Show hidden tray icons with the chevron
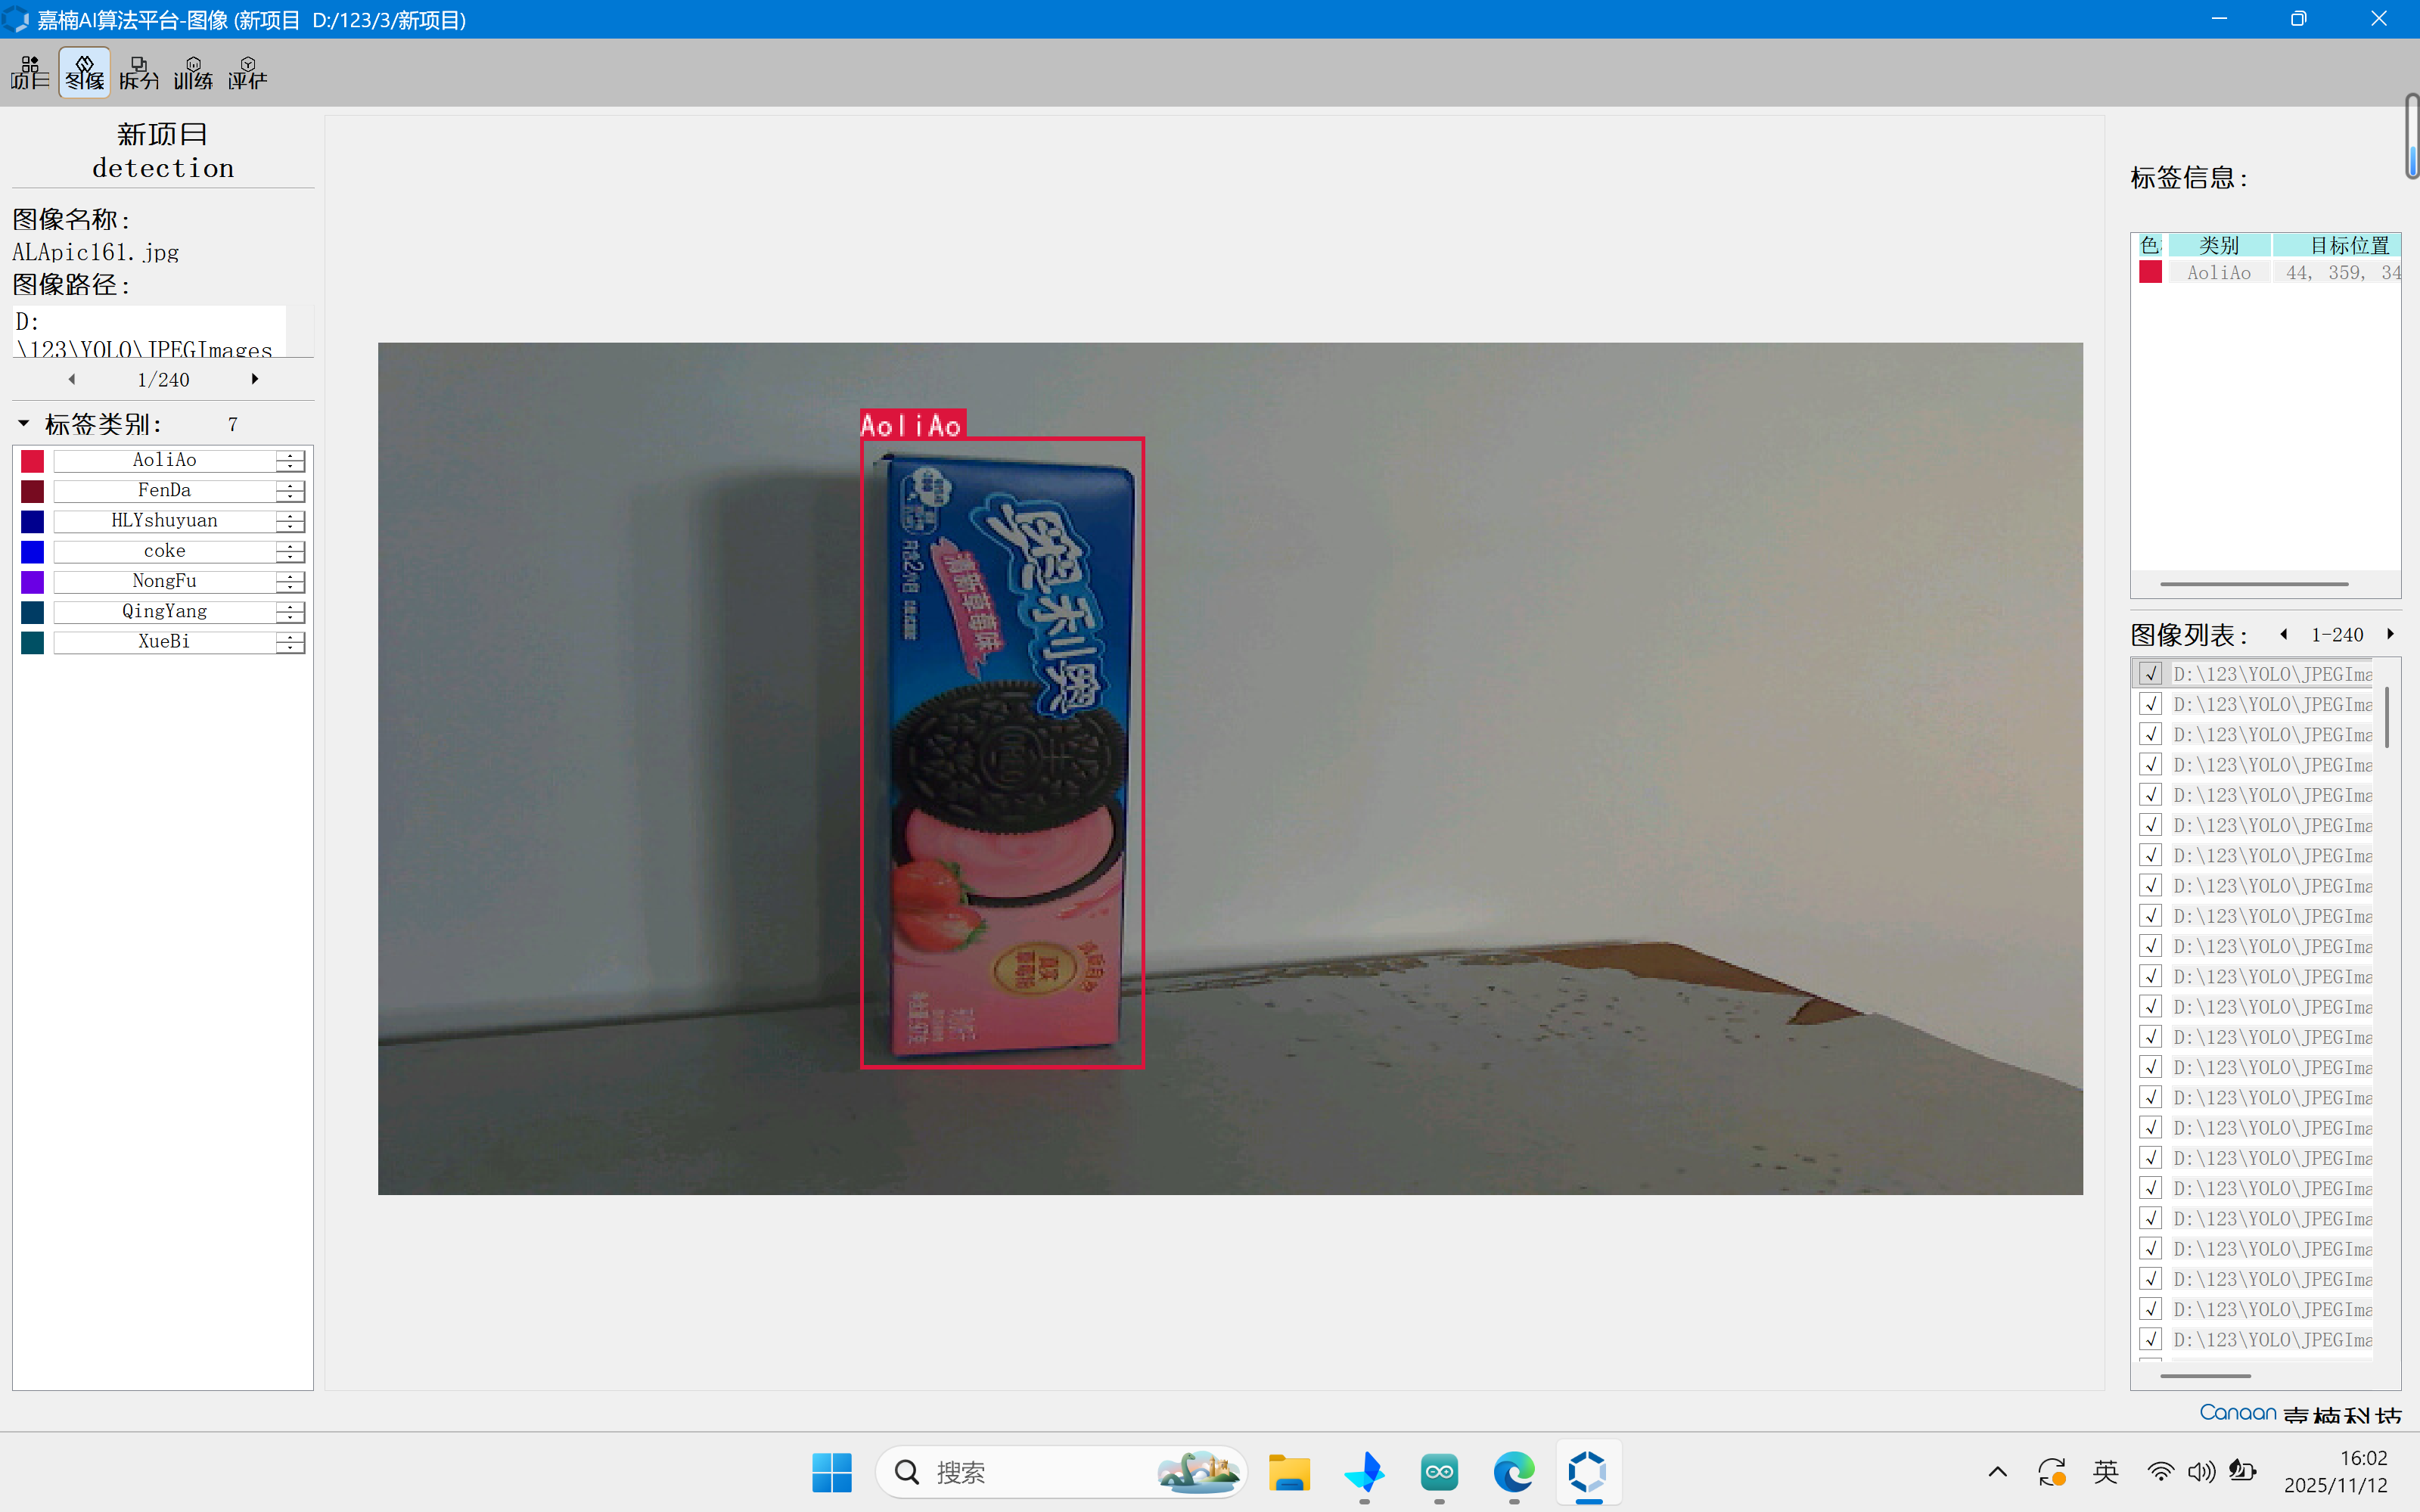The width and height of the screenshot is (2420, 1512). pos(1997,1472)
